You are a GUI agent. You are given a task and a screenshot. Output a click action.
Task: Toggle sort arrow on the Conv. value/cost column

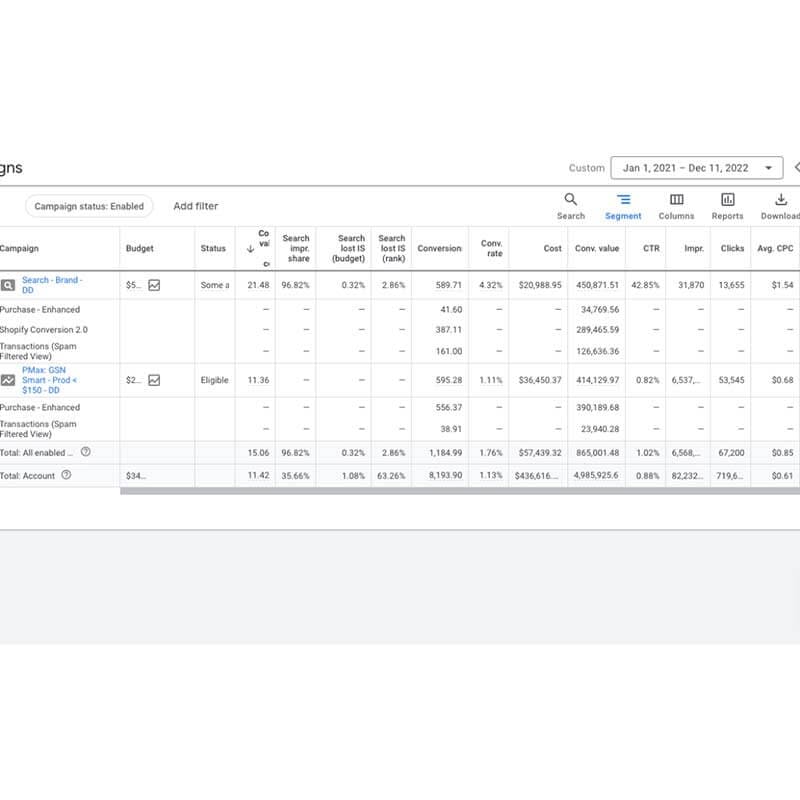(250, 249)
